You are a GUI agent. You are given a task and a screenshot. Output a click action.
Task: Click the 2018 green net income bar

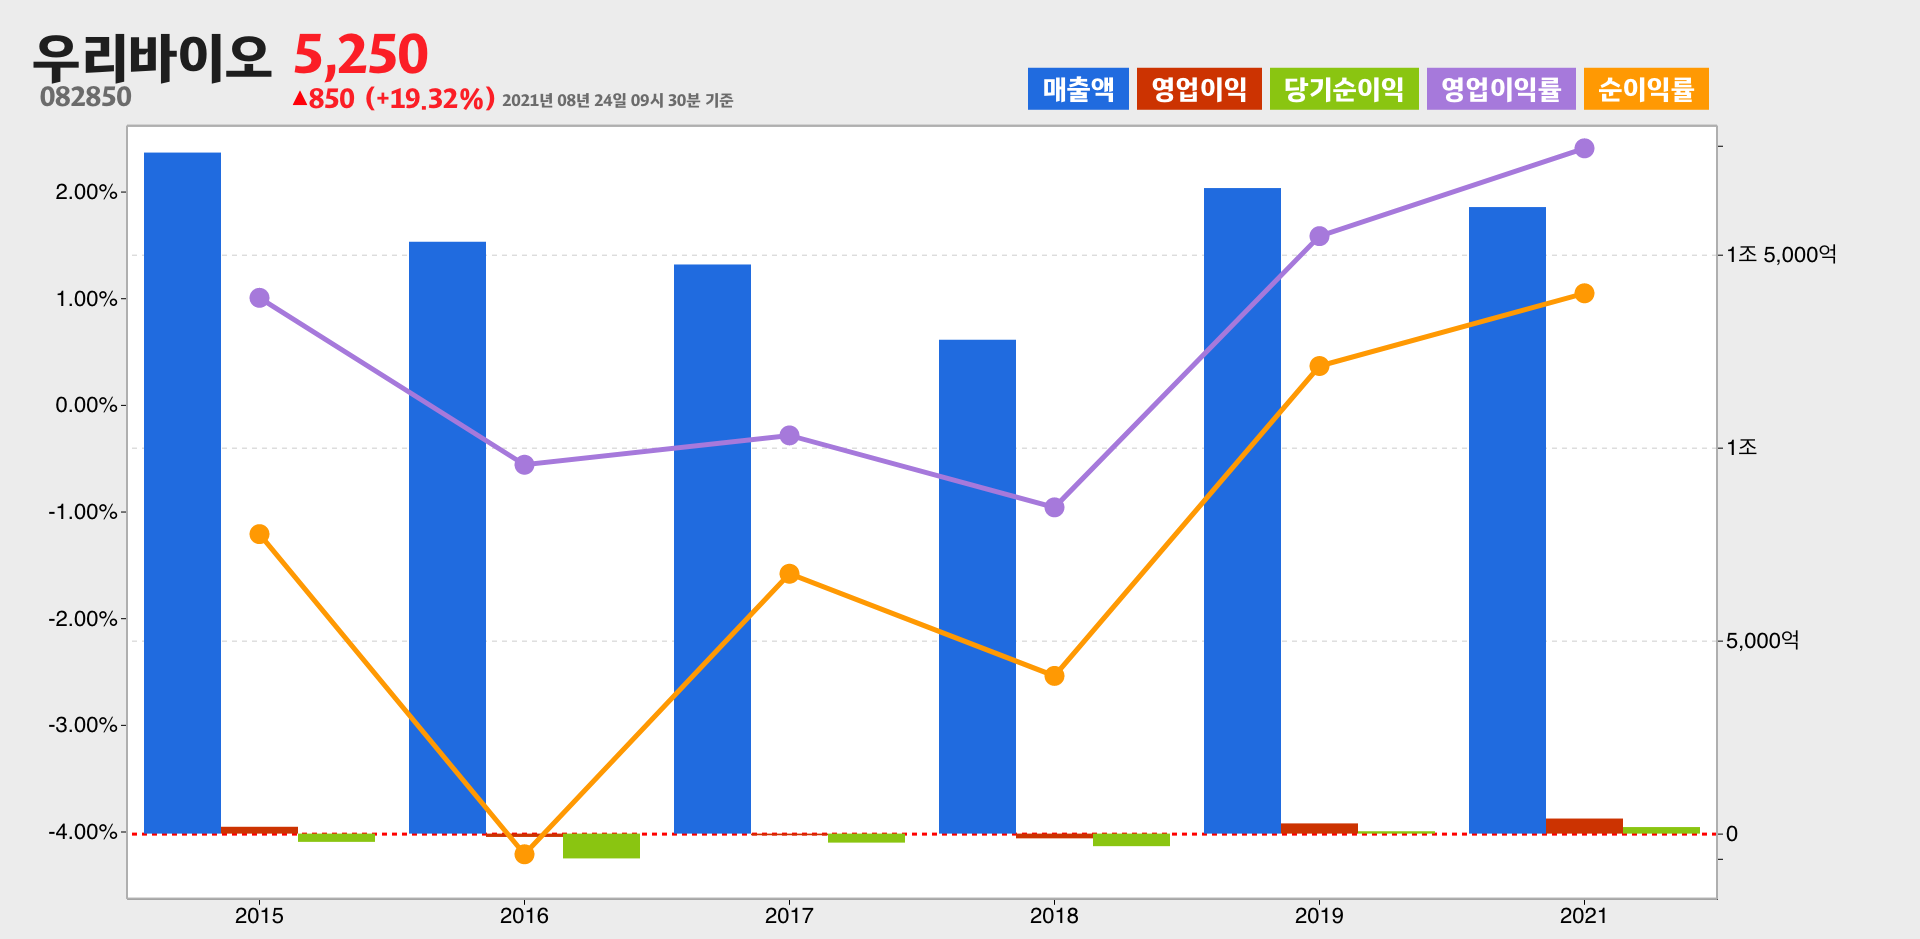coord(1131,840)
